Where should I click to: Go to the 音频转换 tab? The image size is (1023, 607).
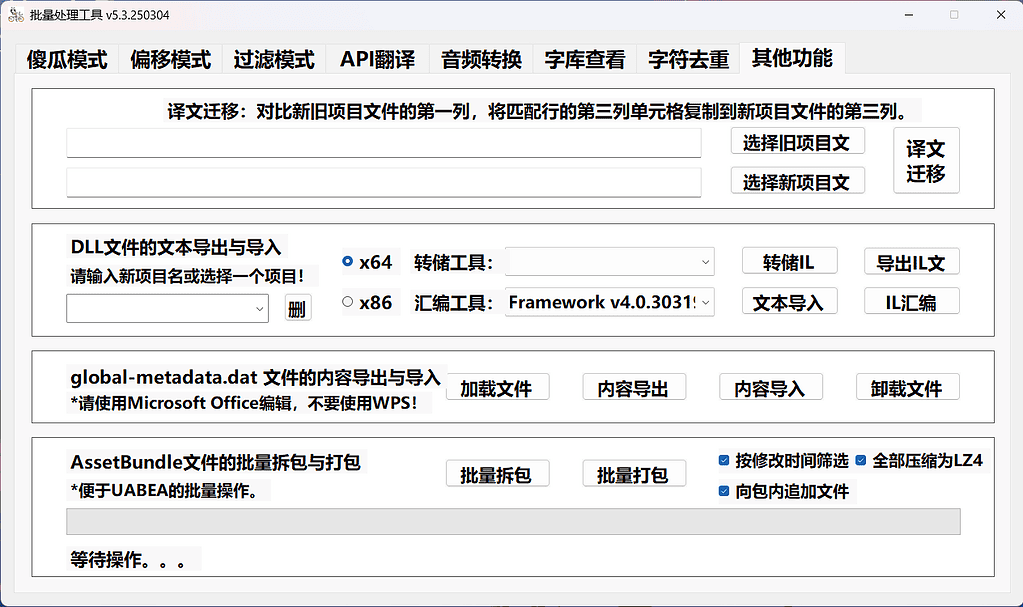click(x=481, y=60)
